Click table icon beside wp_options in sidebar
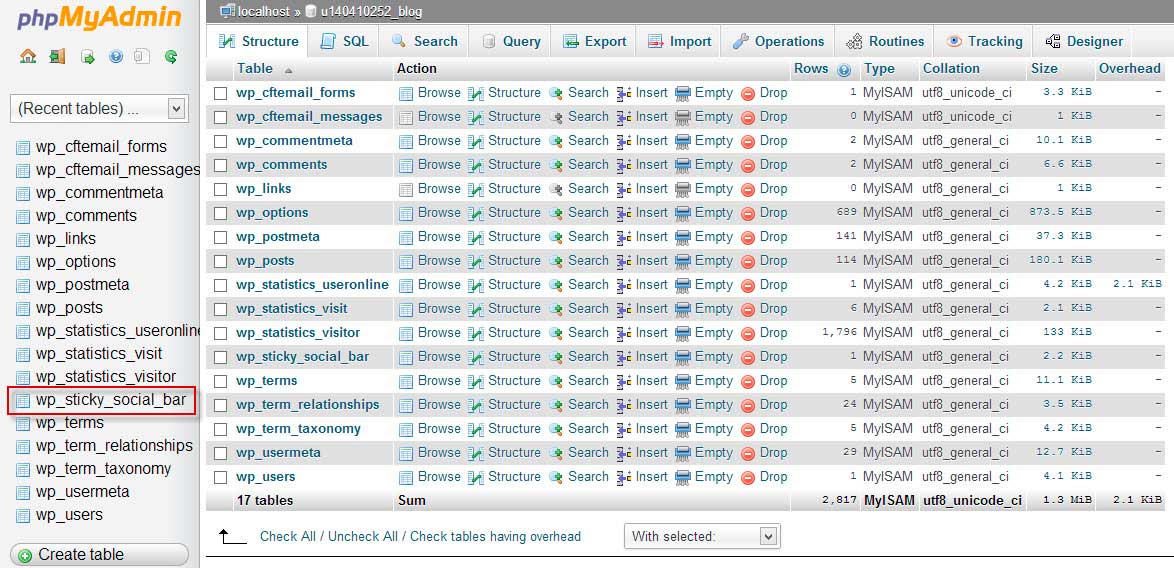This screenshot has height=568, width=1174. click(x=23, y=263)
